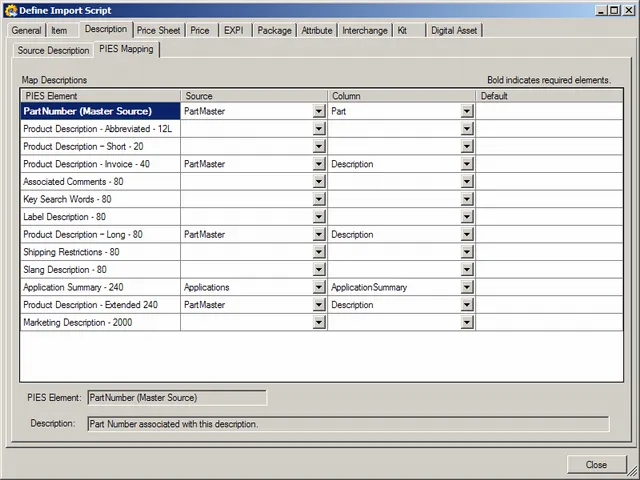Open the Interchange tab

point(365,31)
